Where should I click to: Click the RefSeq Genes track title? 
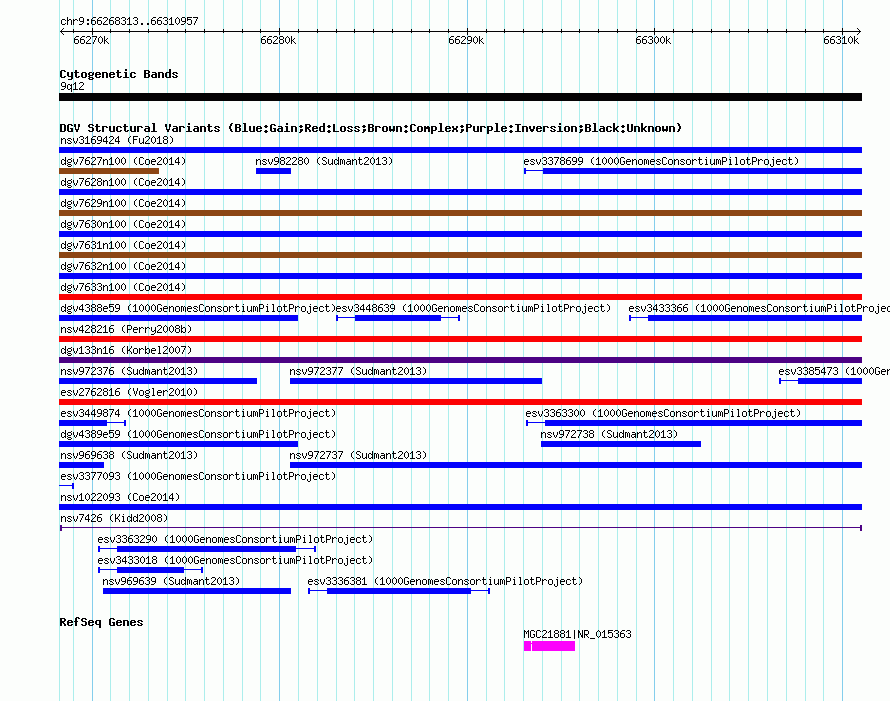[101, 622]
